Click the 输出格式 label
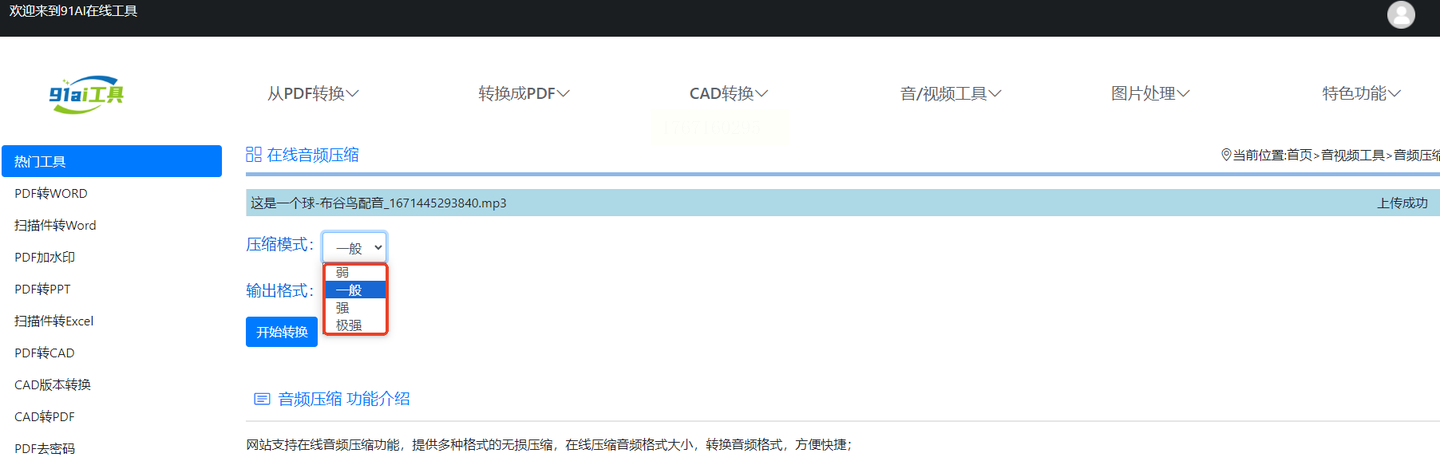The height and width of the screenshot is (469, 1440). (280, 291)
